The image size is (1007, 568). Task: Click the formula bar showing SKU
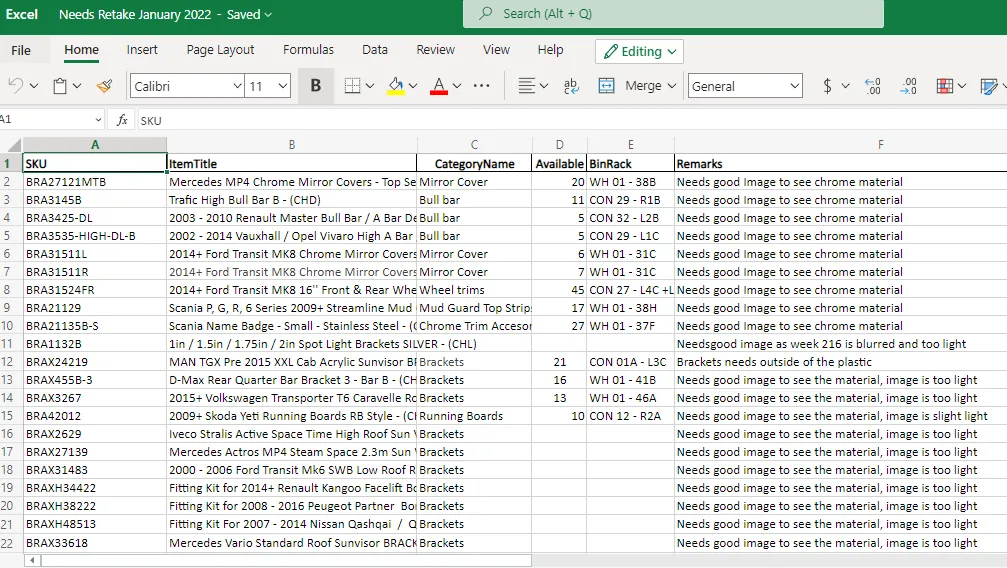[x=572, y=120]
